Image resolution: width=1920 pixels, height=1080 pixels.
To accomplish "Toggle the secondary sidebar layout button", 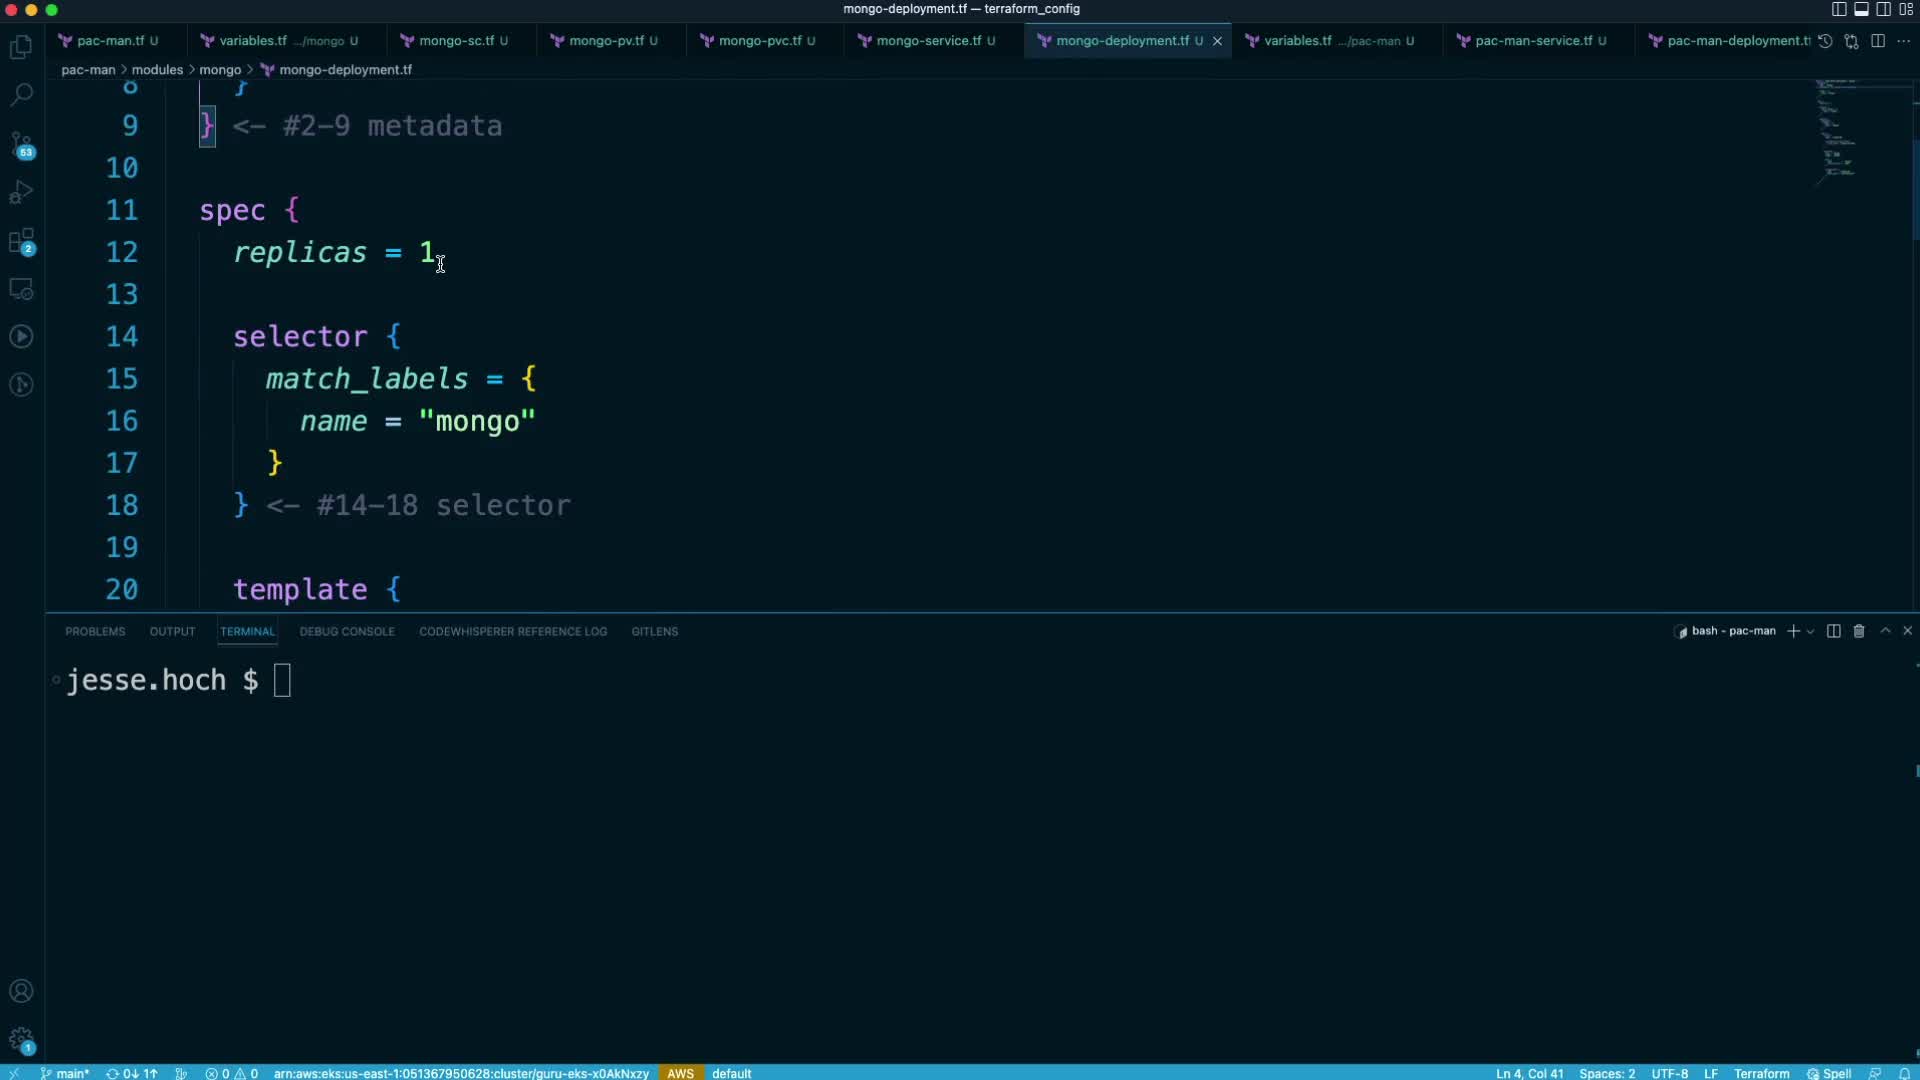I will 1883,9.
